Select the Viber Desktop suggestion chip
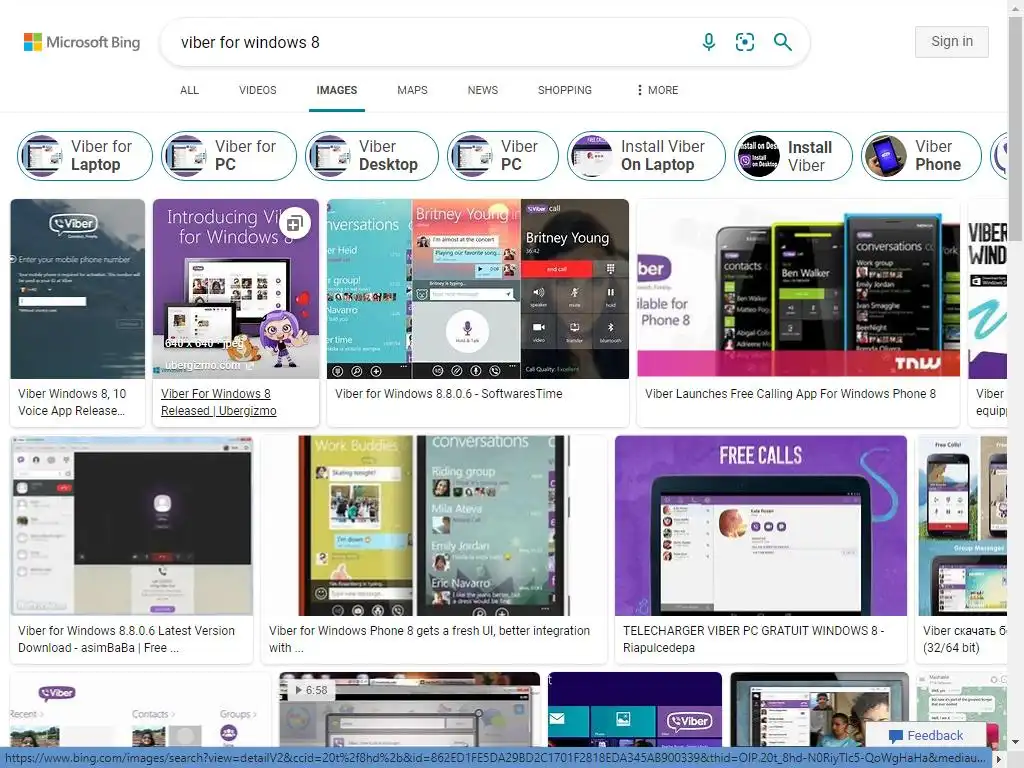1024x768 pixels. (x=372, y=155)
